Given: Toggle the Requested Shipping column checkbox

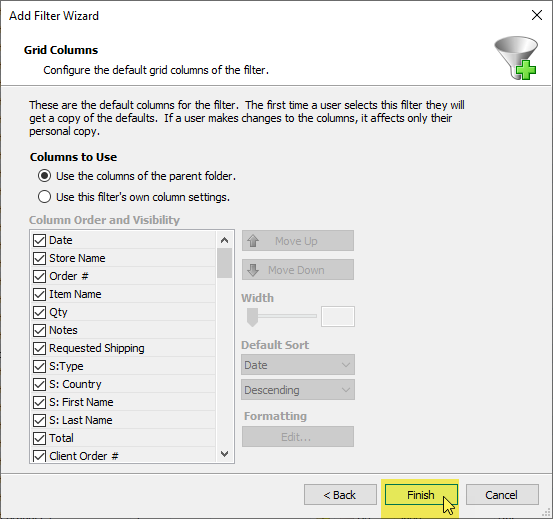Looking at the screenshot, I should point(39,348).
